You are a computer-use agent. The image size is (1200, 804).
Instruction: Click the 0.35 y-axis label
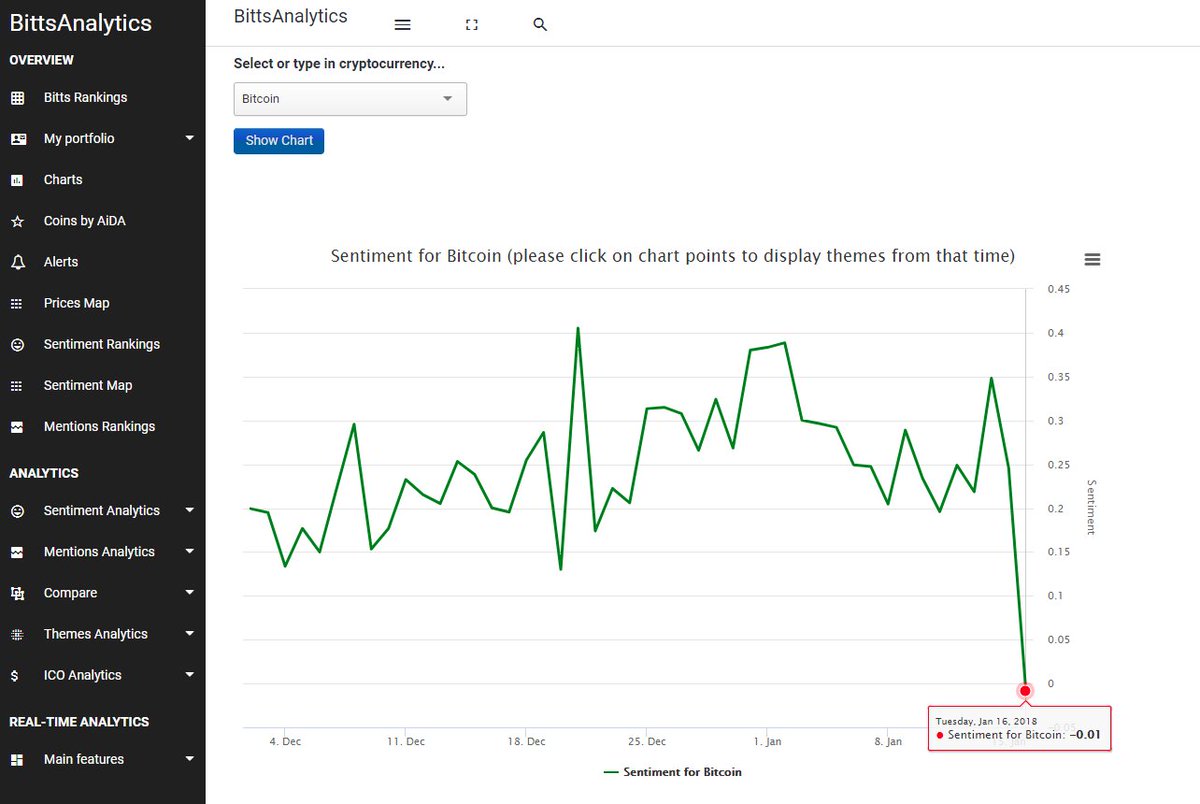click(1058, 377)
